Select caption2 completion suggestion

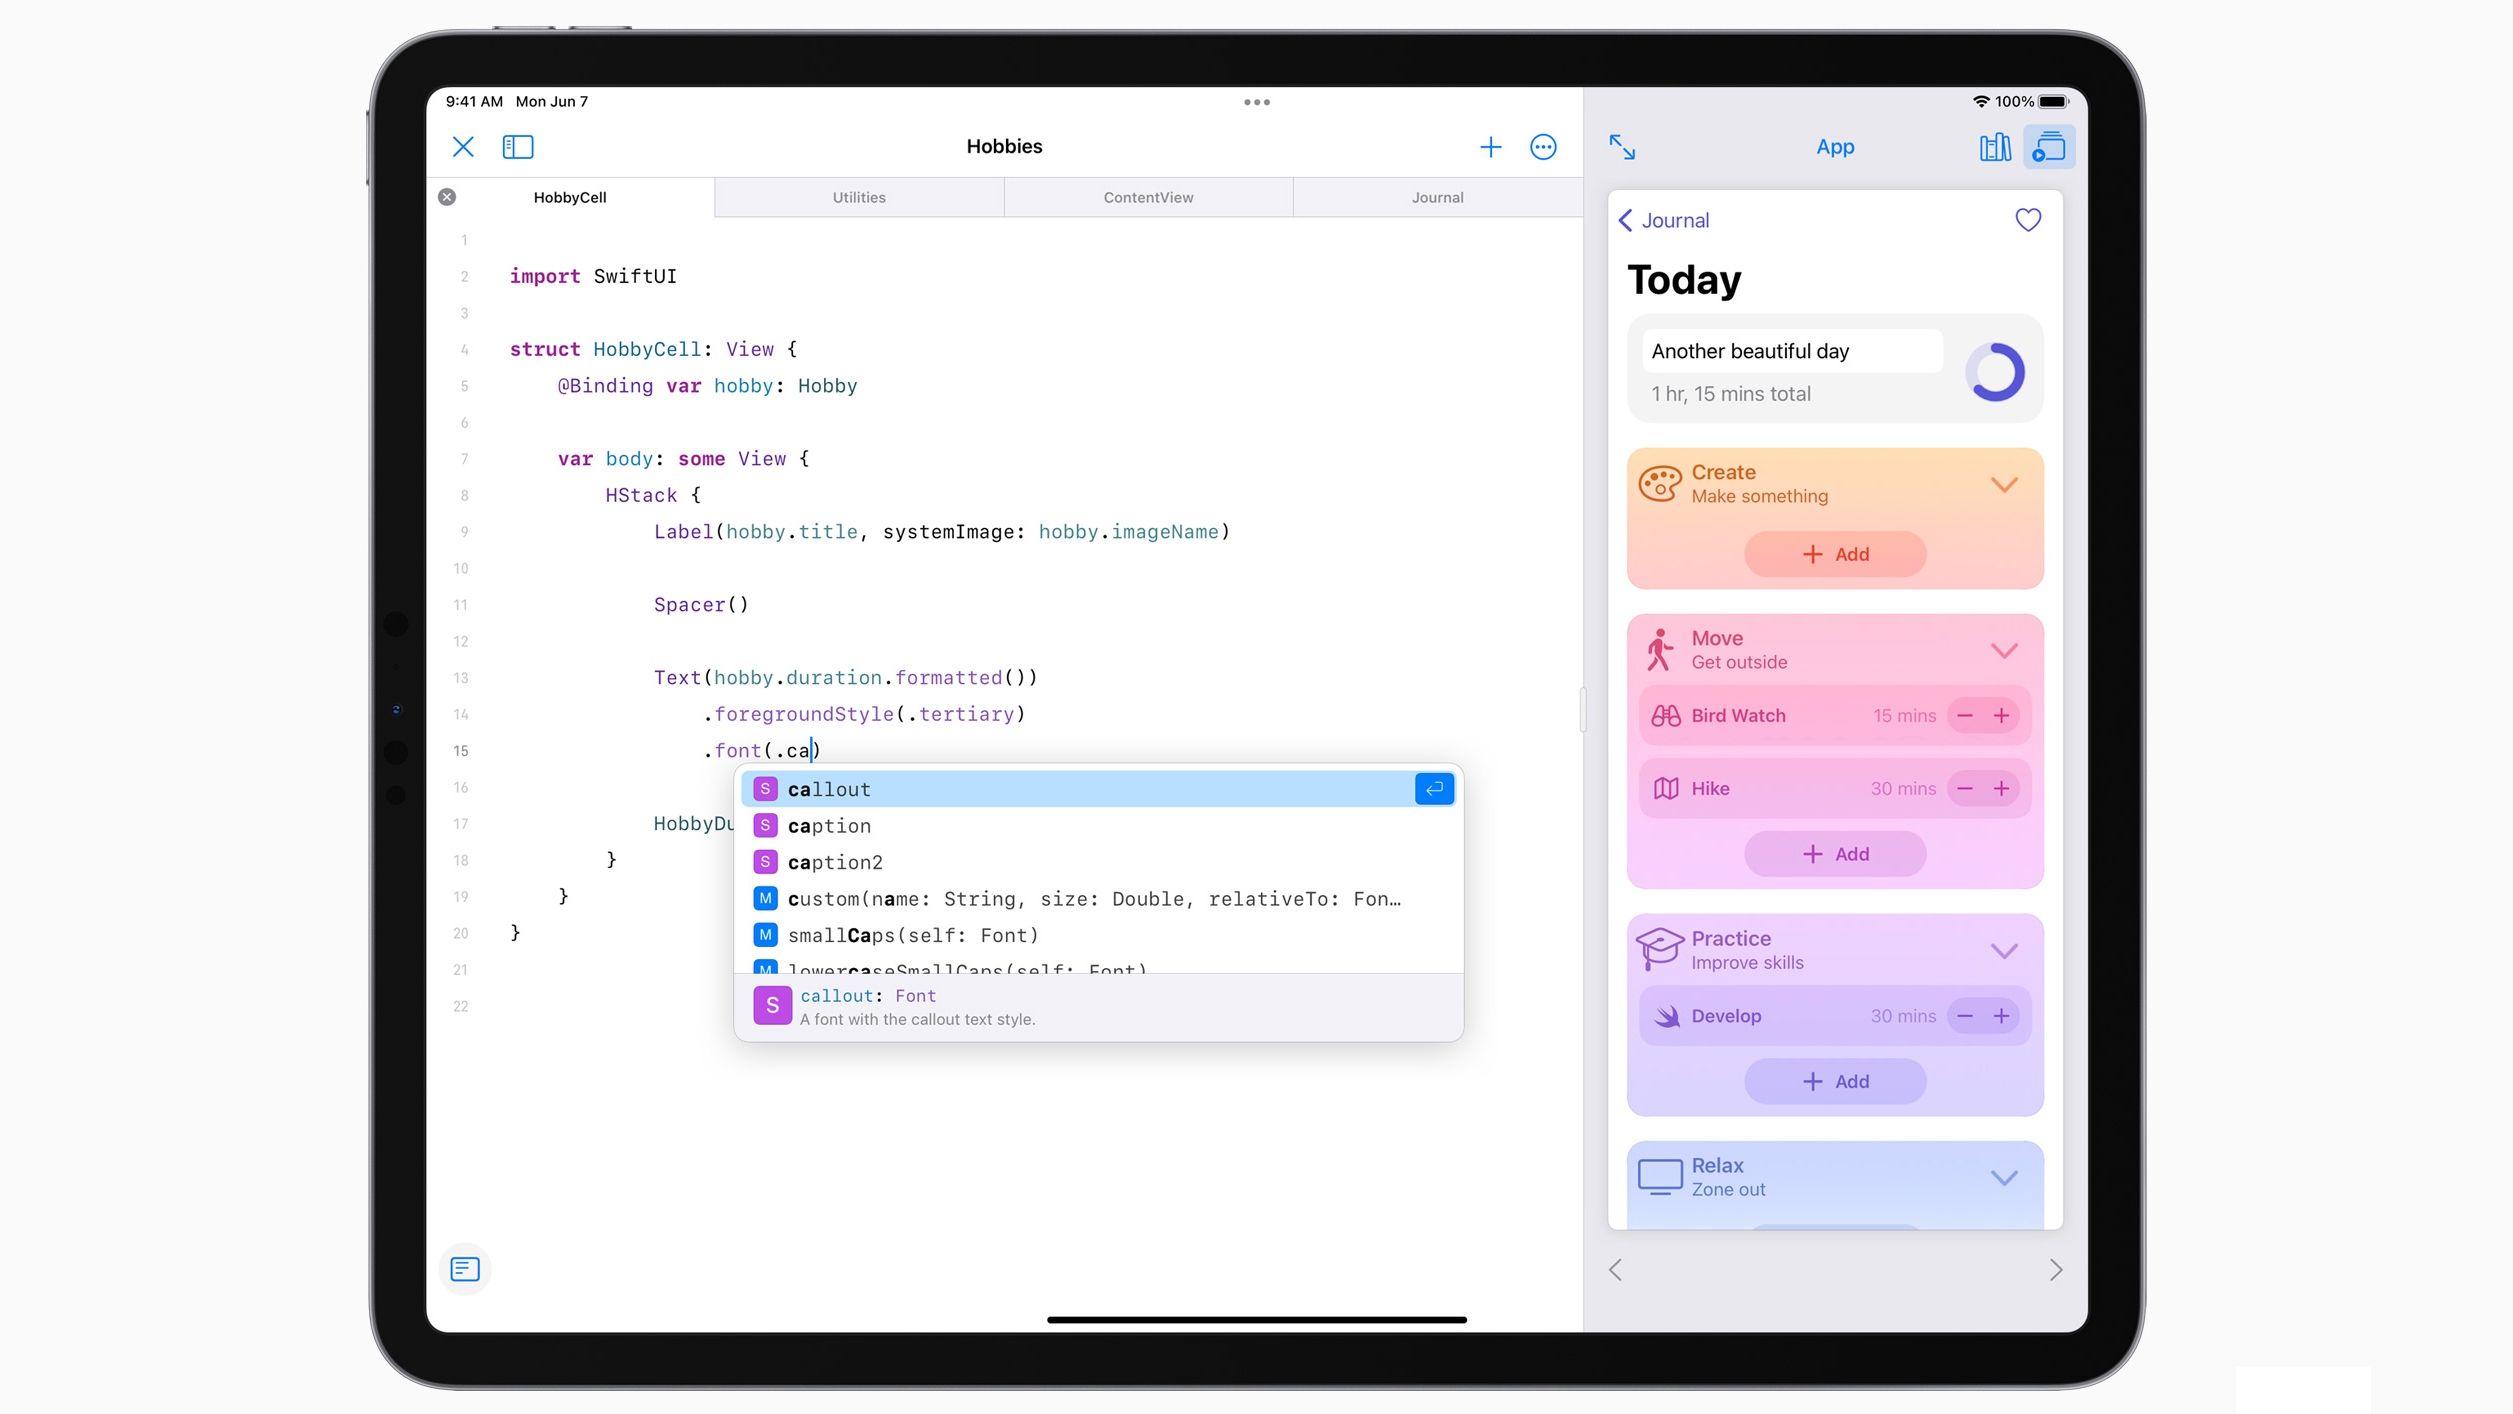(1097, 862)
